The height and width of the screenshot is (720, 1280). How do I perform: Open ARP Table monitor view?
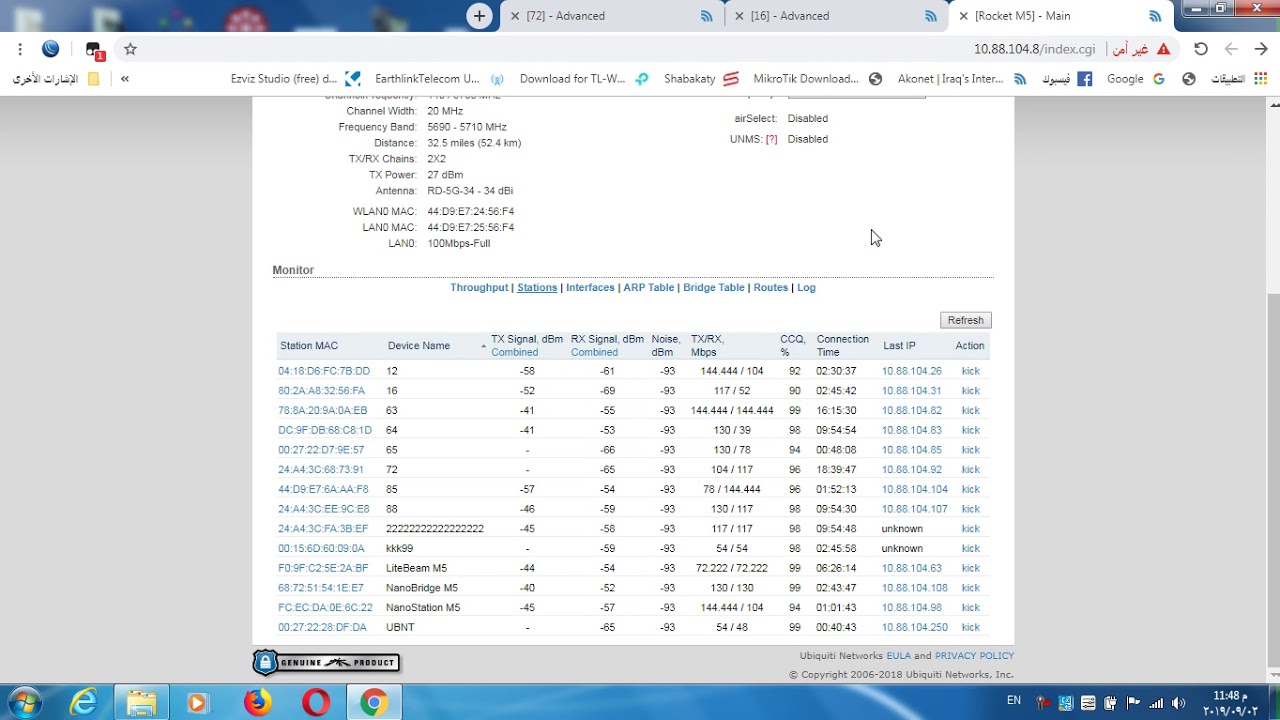click(649, 287)
